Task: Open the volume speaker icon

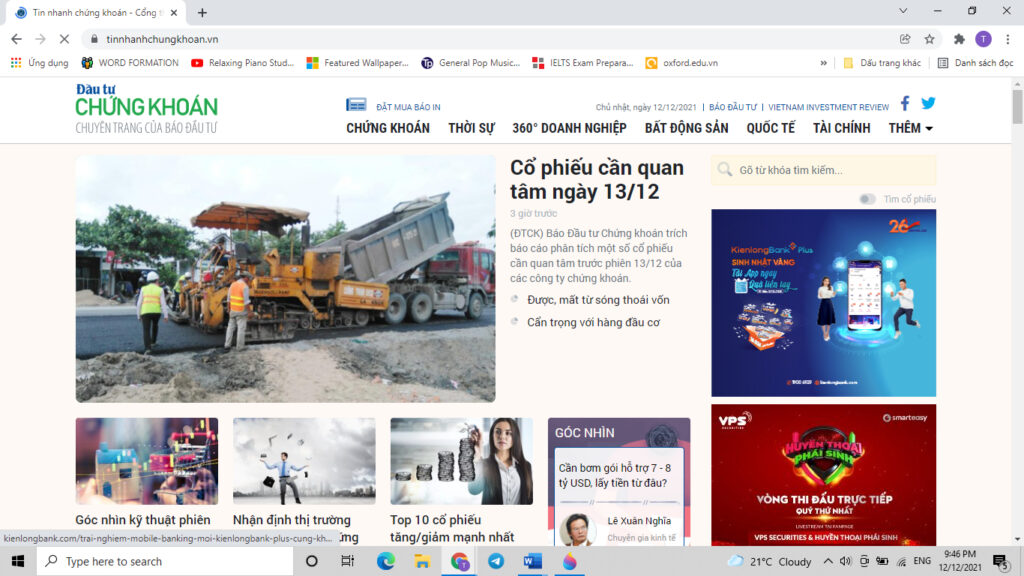Action: tap(846, 561)
